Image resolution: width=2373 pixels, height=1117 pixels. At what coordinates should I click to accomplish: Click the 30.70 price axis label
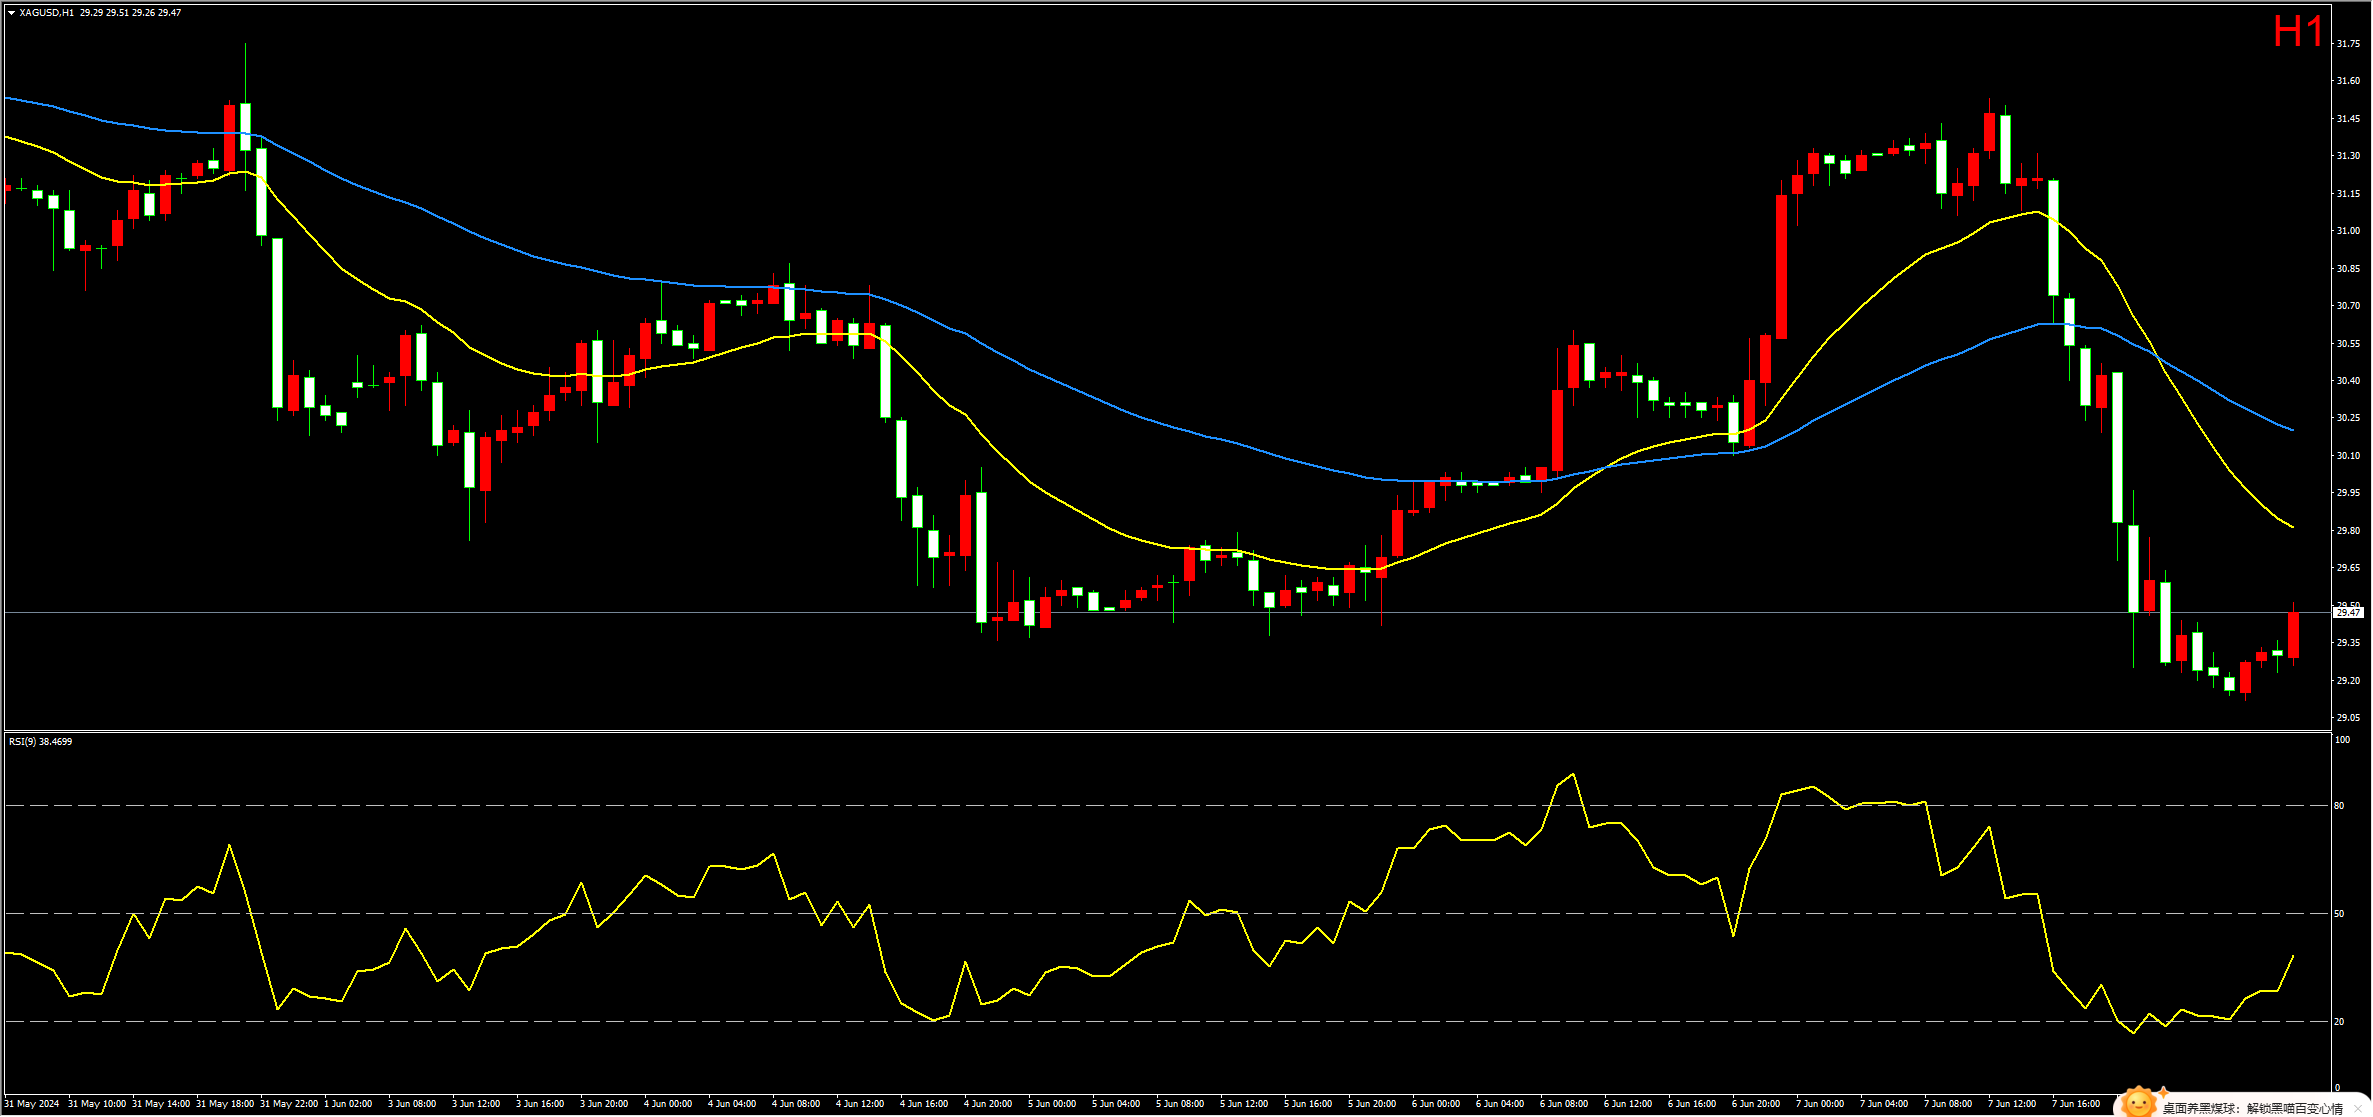[2348, 306]
